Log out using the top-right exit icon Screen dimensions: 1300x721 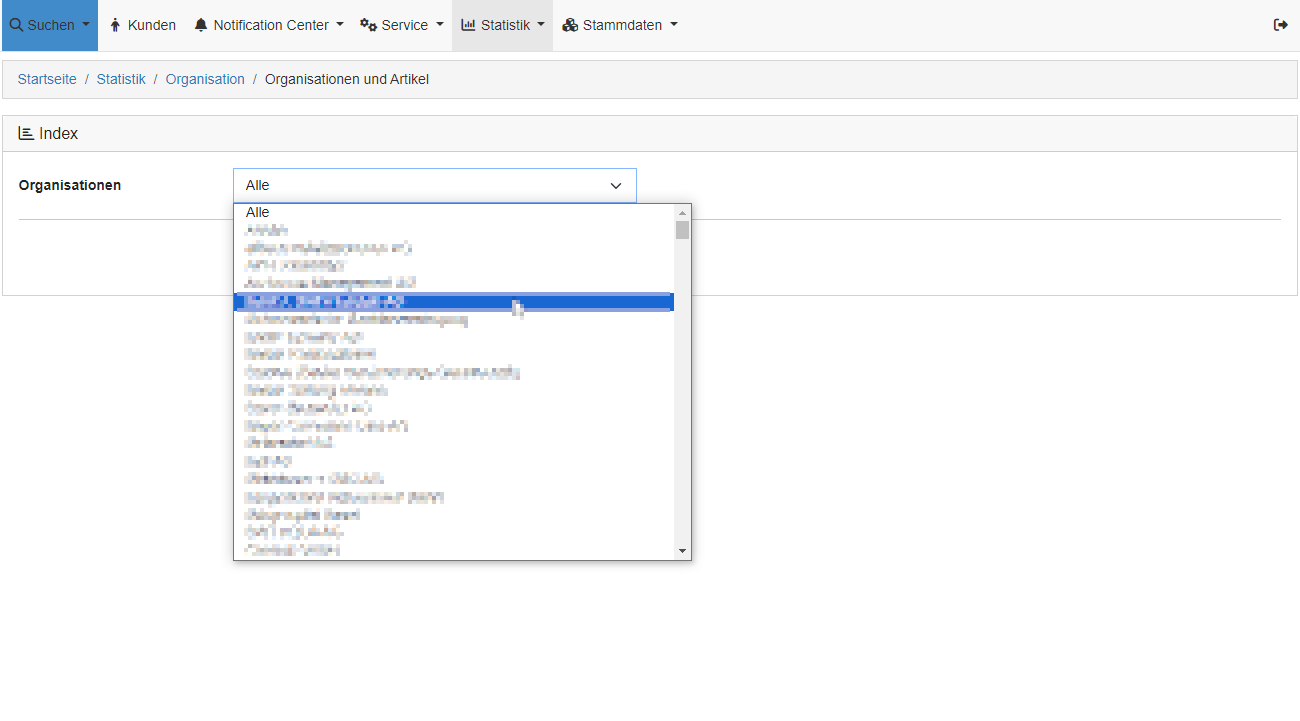(1280, 25)
